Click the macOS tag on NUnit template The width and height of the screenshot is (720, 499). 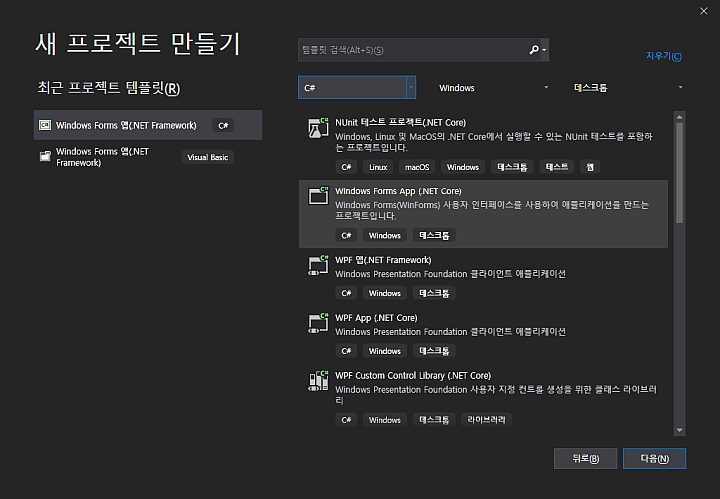417,167
